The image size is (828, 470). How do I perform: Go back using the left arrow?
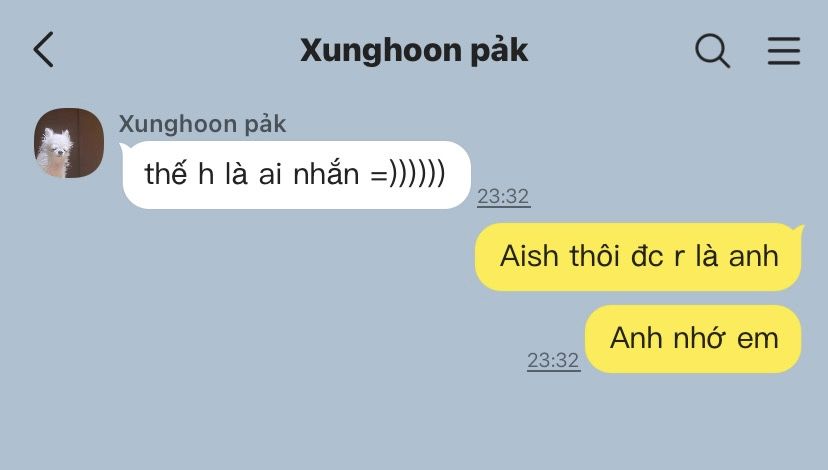(44, 50)
